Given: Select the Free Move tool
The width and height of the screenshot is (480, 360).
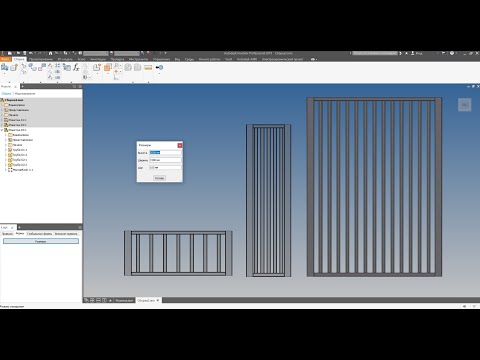Looking at the screenshot, I should [x=24, y=66].
